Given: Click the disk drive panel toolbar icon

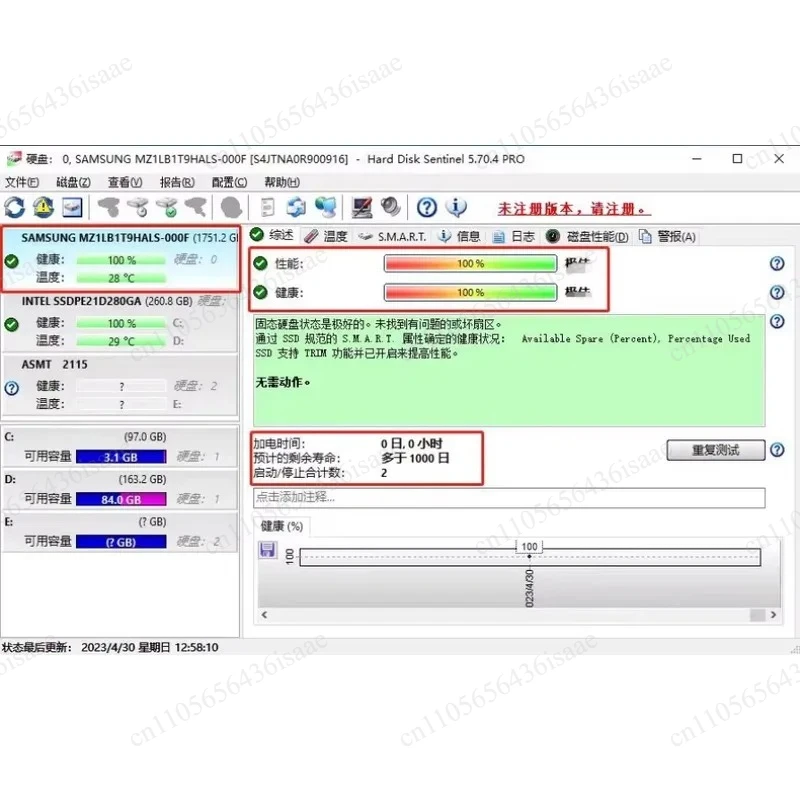Looking at the screenshot, I should (72, 207).
